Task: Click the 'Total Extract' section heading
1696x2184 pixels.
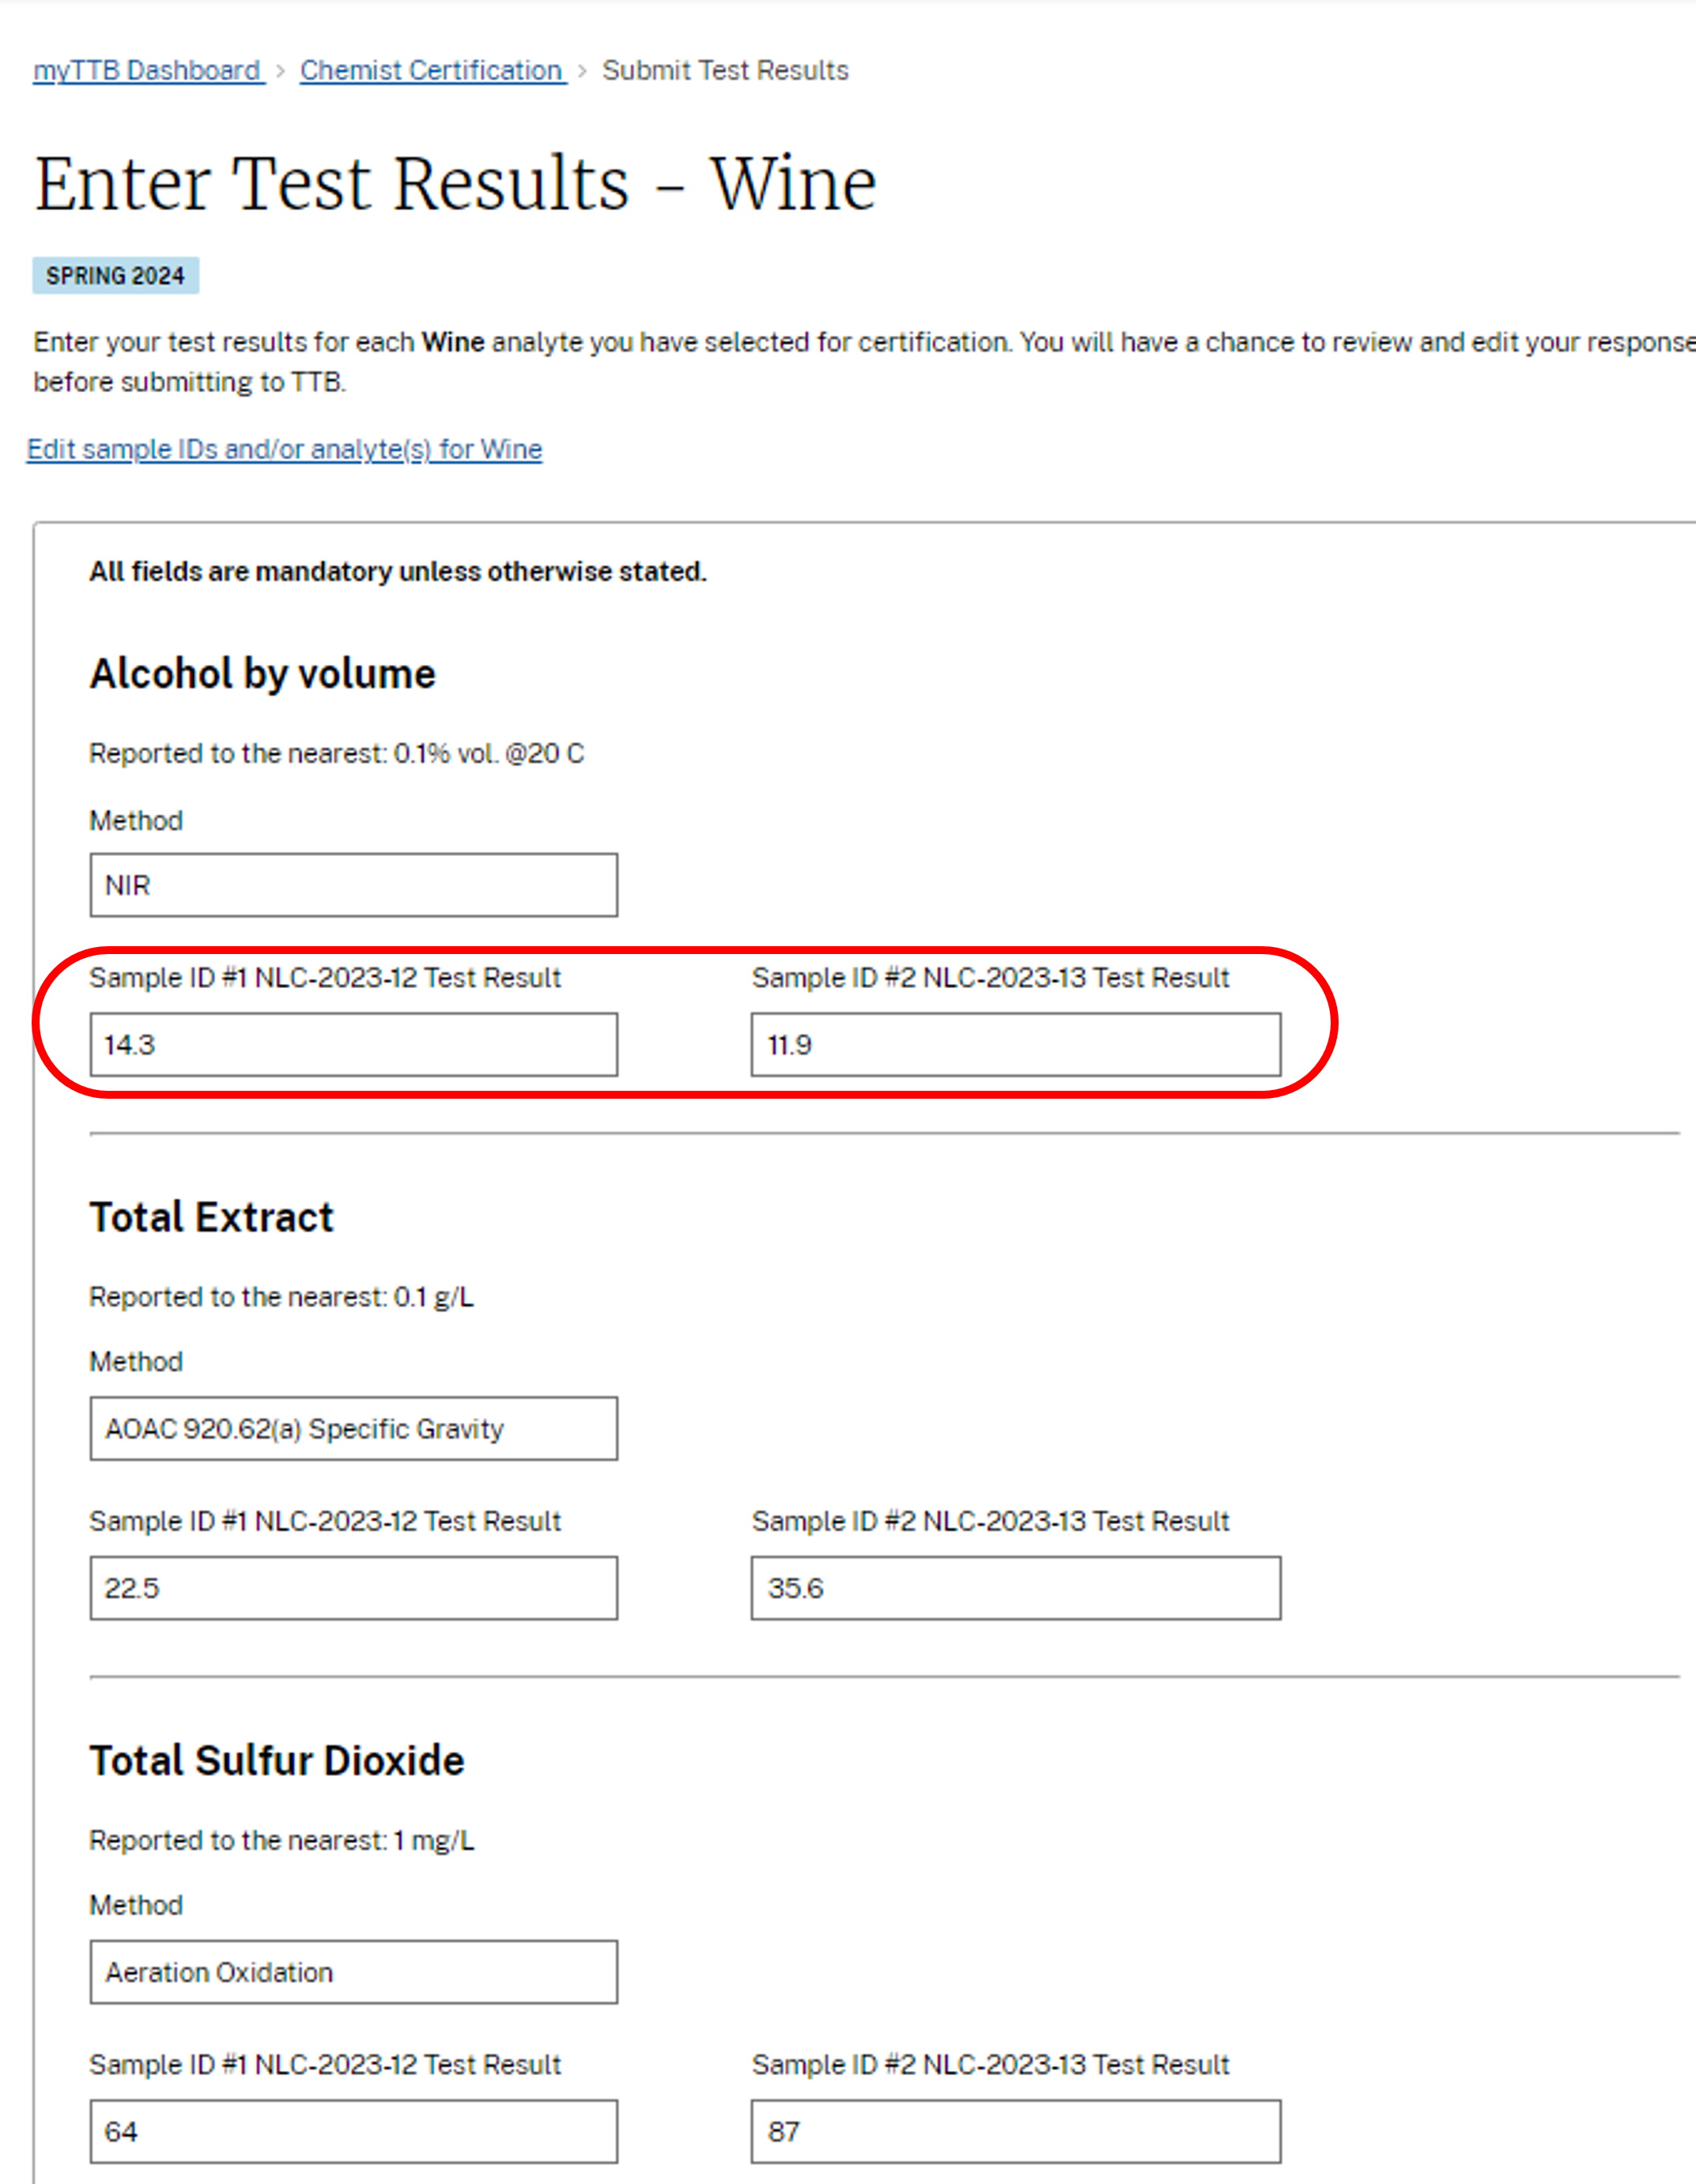Action: 212,1218
